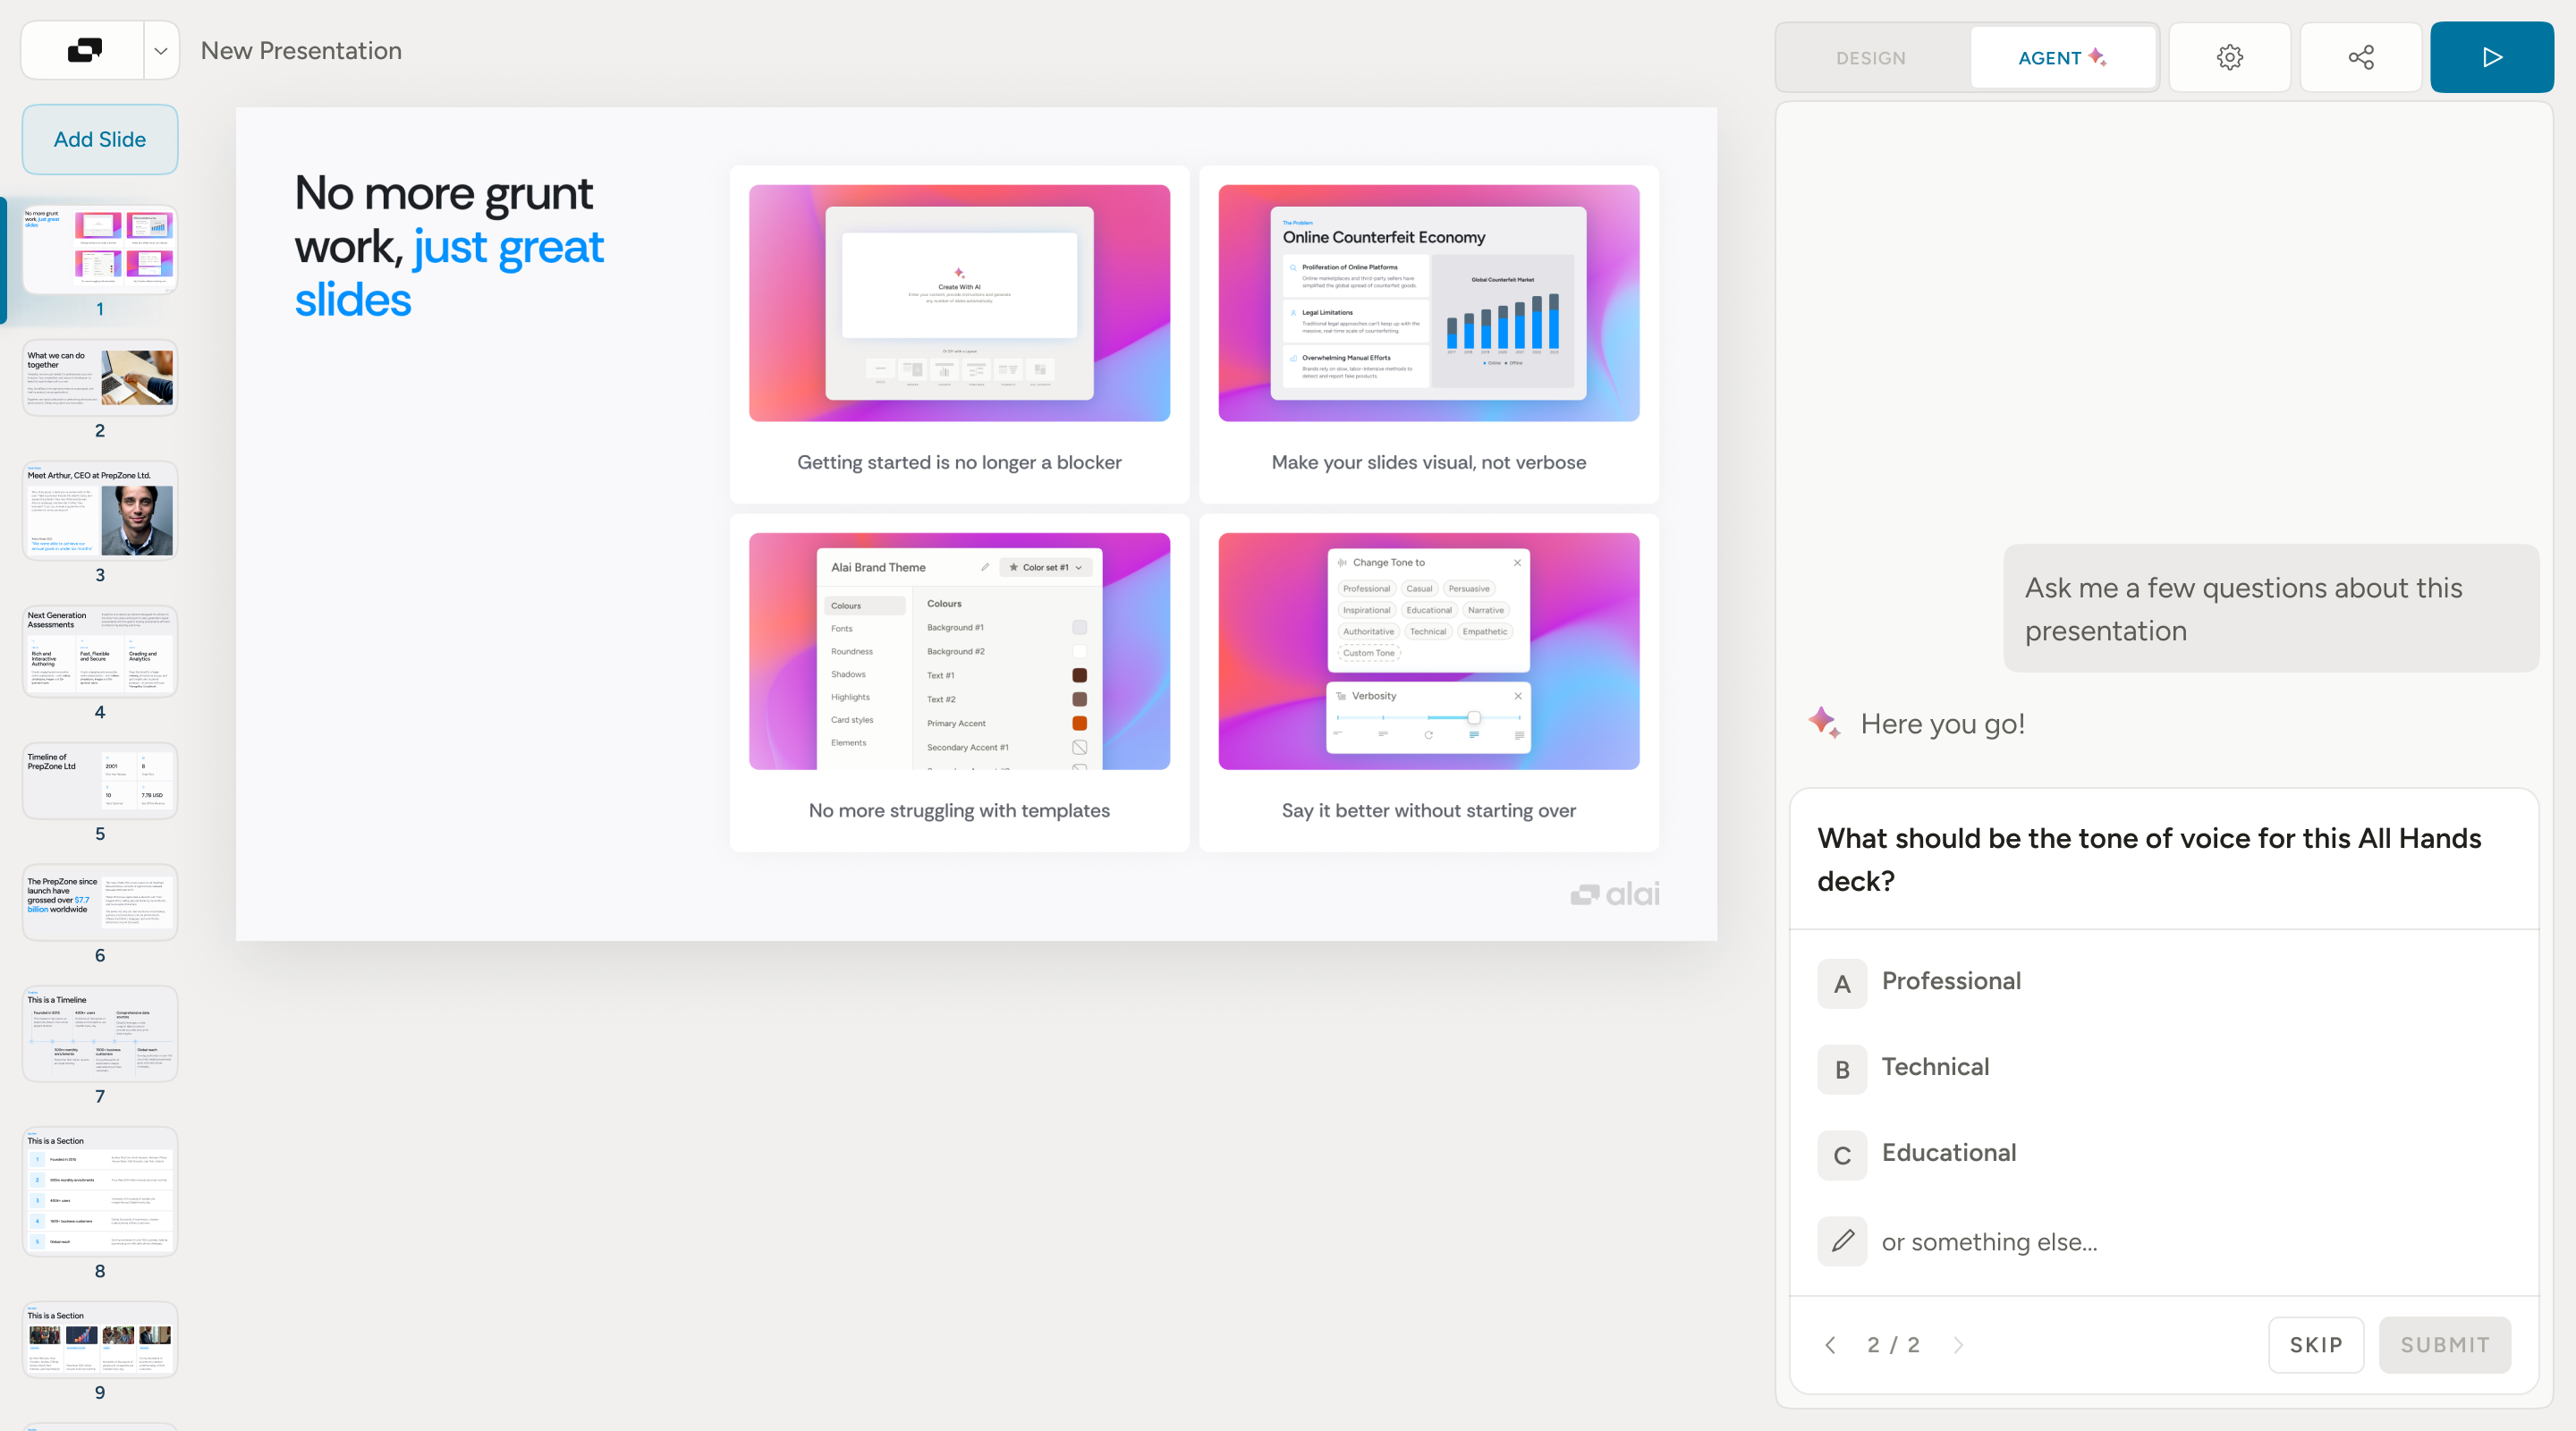2576x1431 pixels.
Task: Start presentation with the play button
Action: pos(2491,57)
